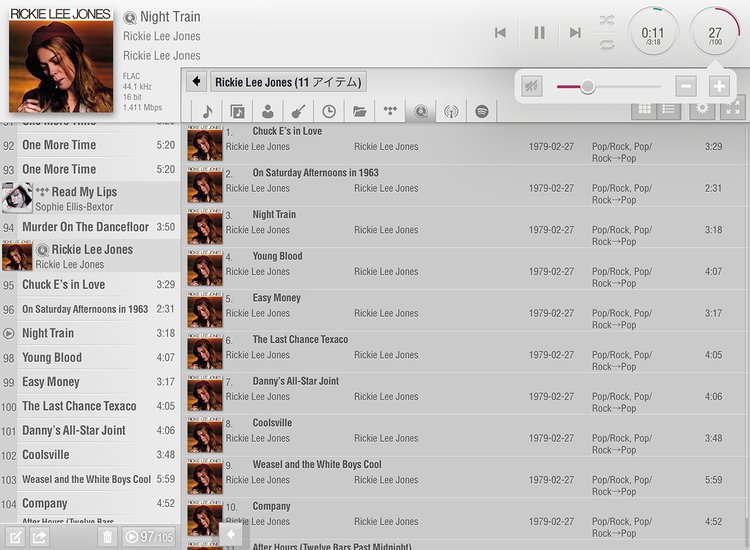Screen dimensions: 750x550
Task: Select 'Chuck E's in Love' in browser list
Action: coord(465,144)
